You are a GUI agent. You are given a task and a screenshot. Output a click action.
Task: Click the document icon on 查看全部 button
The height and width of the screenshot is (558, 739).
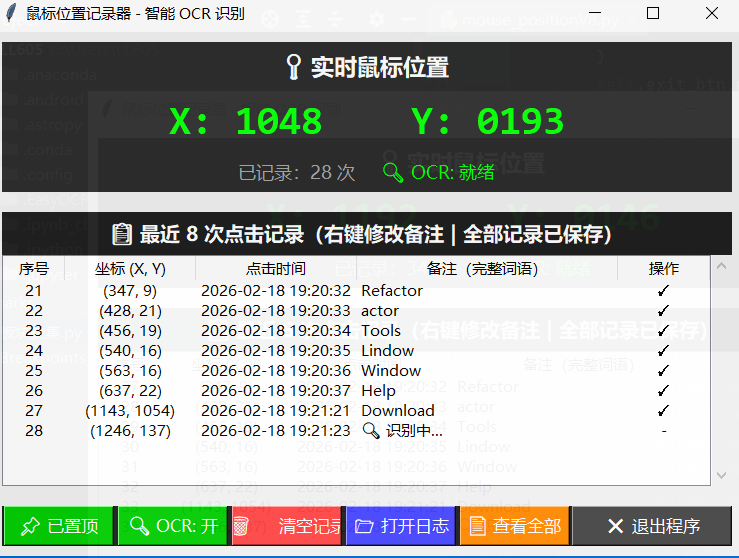(x=478, y=526)
